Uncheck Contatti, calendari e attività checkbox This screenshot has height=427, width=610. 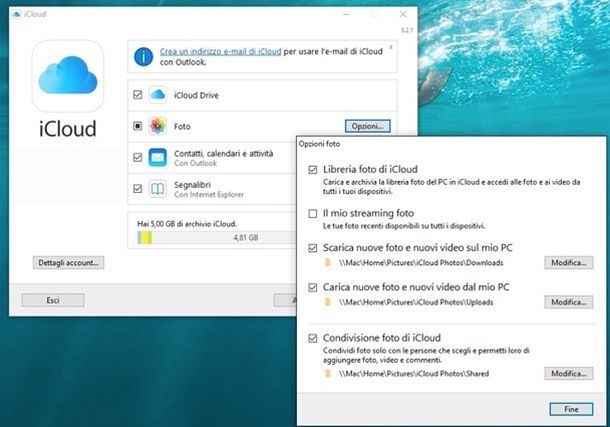pos(138,158)
